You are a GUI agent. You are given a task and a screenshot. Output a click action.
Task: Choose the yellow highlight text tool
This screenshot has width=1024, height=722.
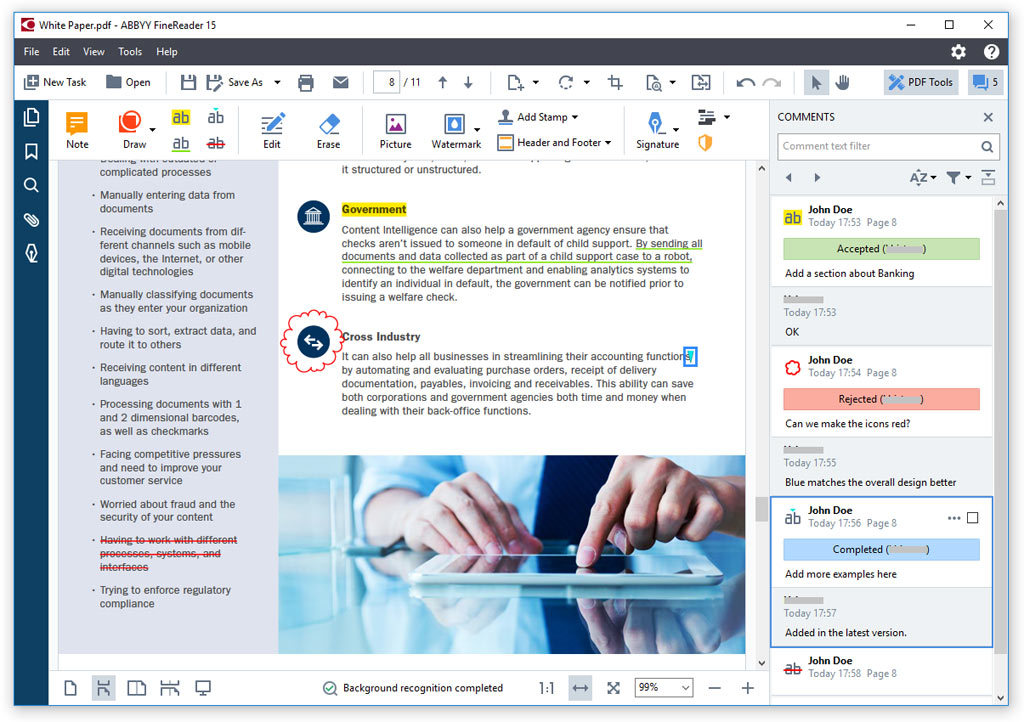pyautogui.click(x=181, y=118)
